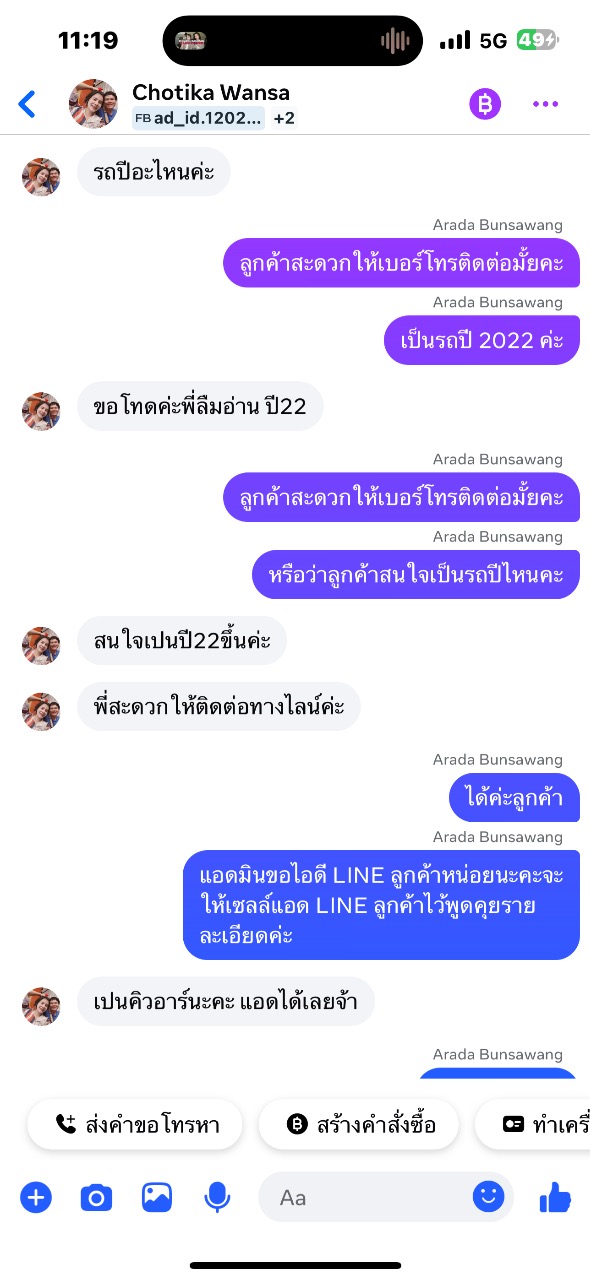Open the FB ad_id.1202... label tag
The width and height of the screenshot is (590, 1280).
(x=199, y=118)
